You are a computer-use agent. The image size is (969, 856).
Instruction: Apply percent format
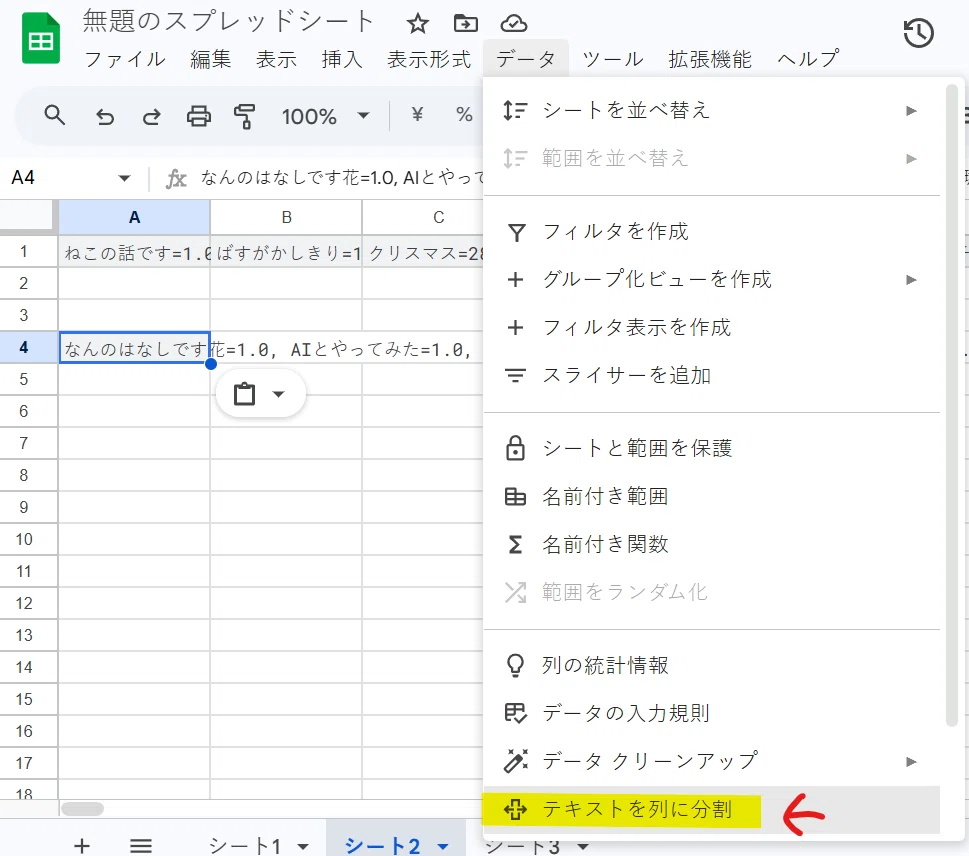(464, 114)
